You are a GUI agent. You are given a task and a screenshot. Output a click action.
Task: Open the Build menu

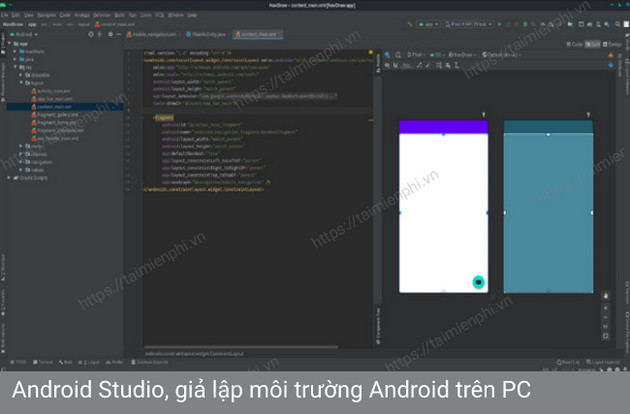click(119, 15)
